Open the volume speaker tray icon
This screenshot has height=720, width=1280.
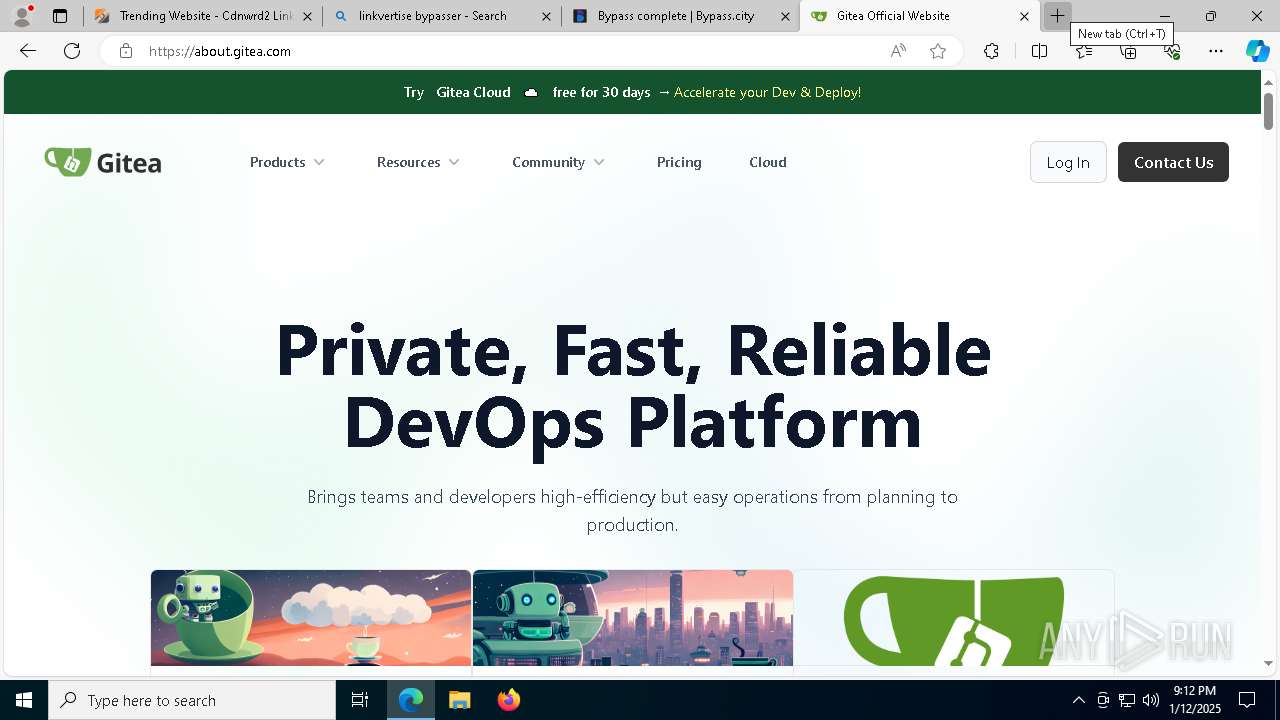[x=1151, y=700]
